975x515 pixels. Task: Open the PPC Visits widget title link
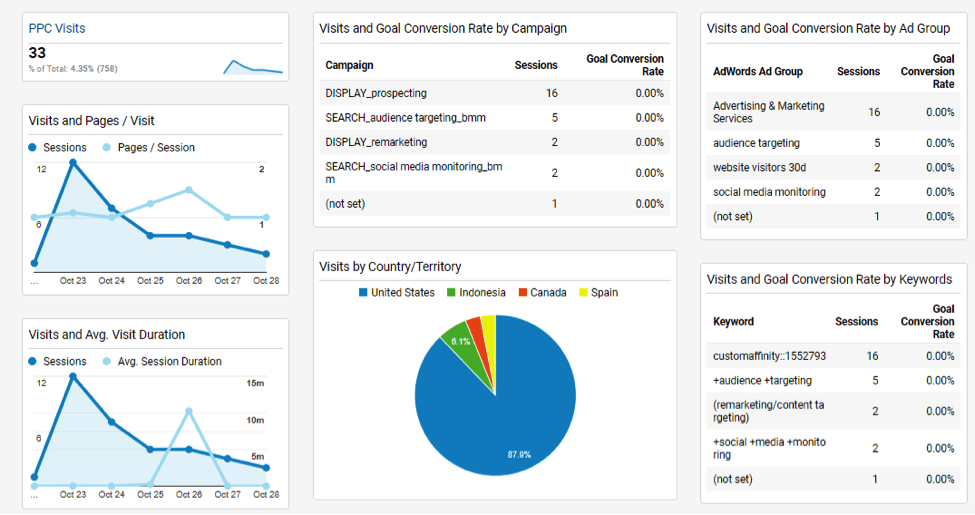[57, 29]
